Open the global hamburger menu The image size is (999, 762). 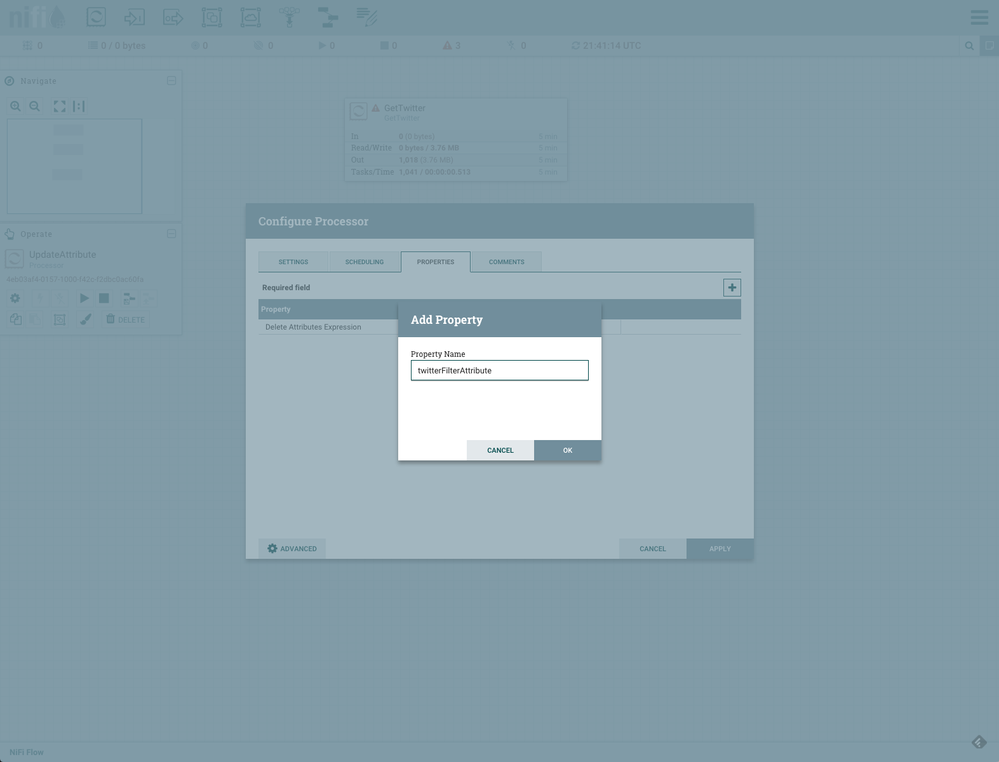click(979, 17)
